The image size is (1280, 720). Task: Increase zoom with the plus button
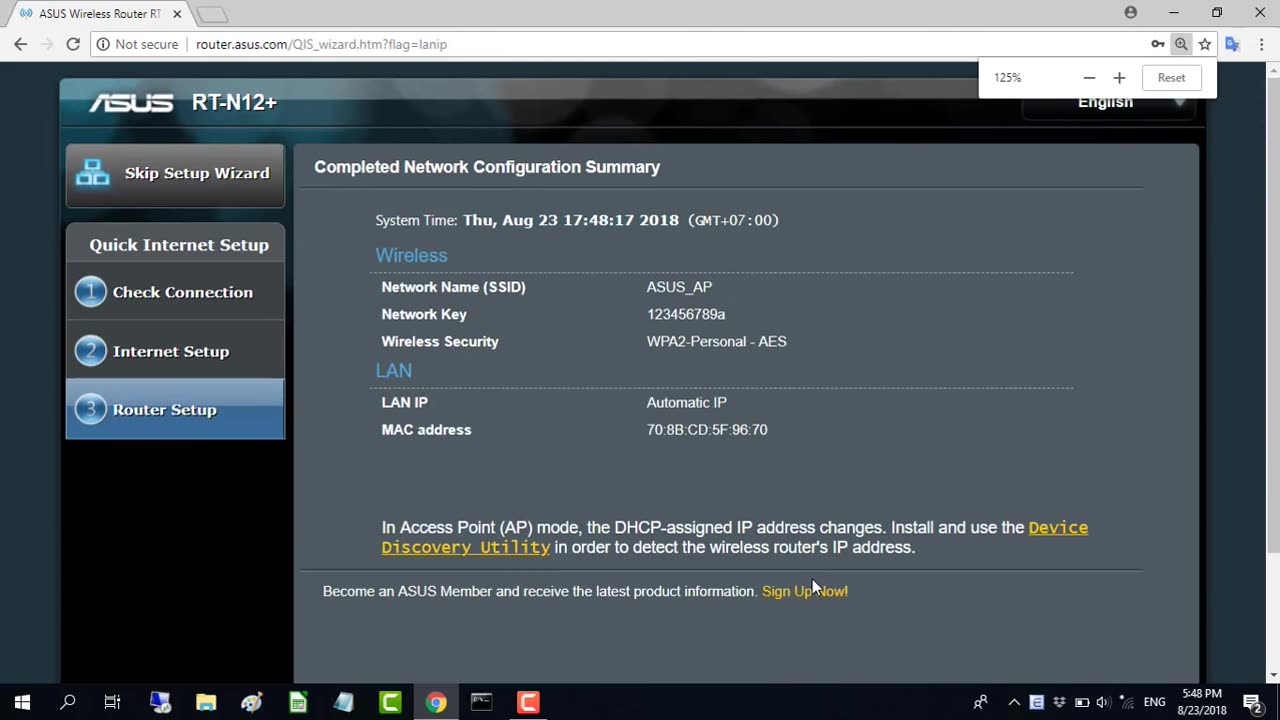[x=1119, y=78]
